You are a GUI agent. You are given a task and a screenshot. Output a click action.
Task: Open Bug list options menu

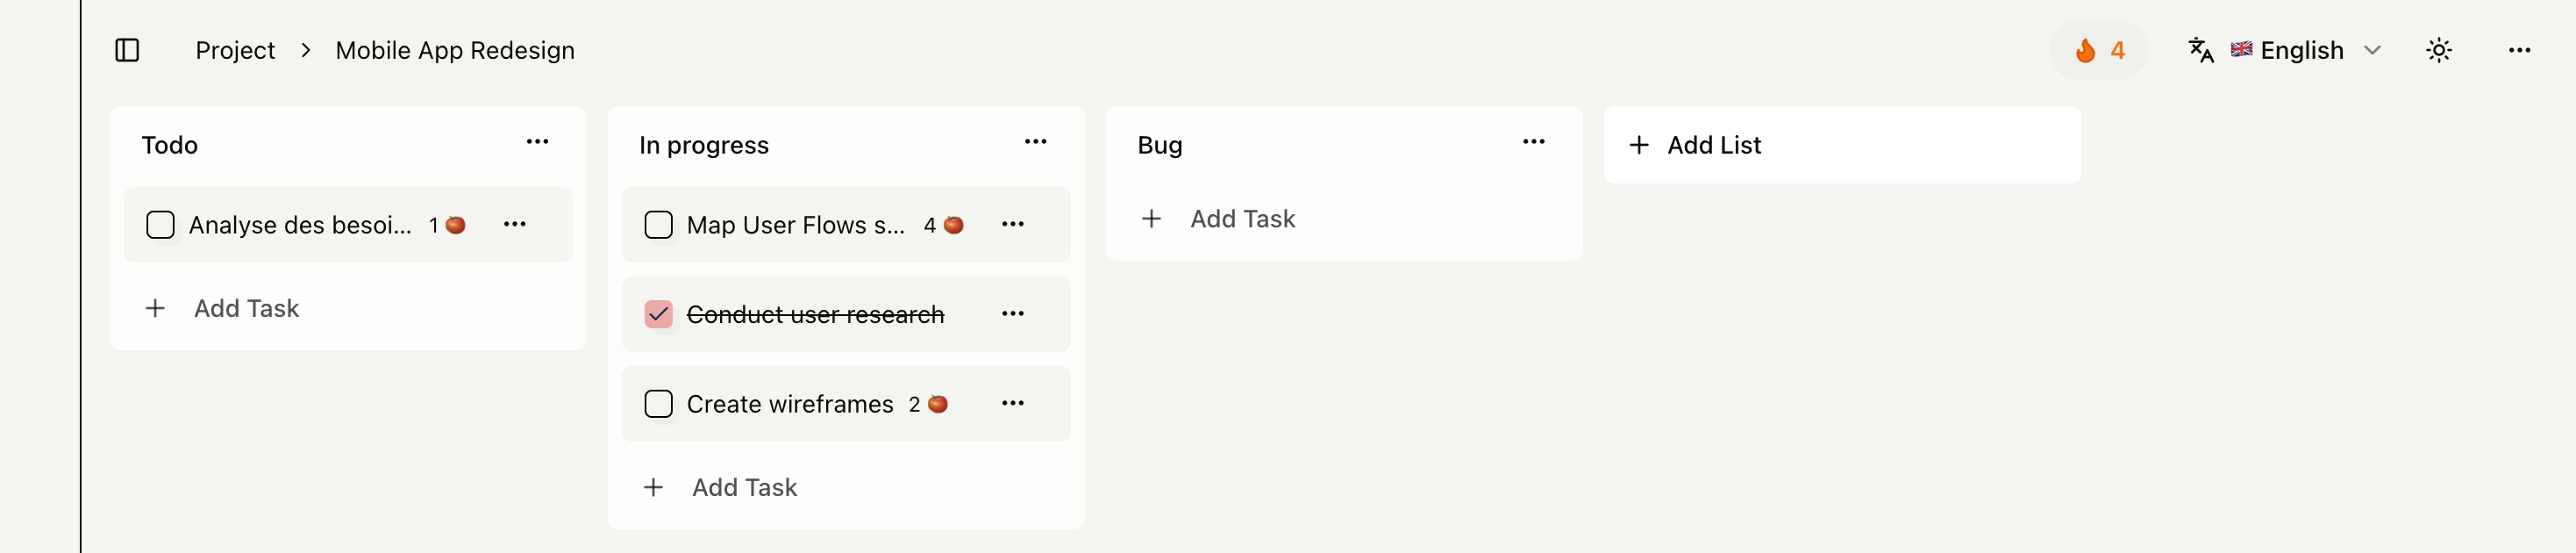point(1533,142)
